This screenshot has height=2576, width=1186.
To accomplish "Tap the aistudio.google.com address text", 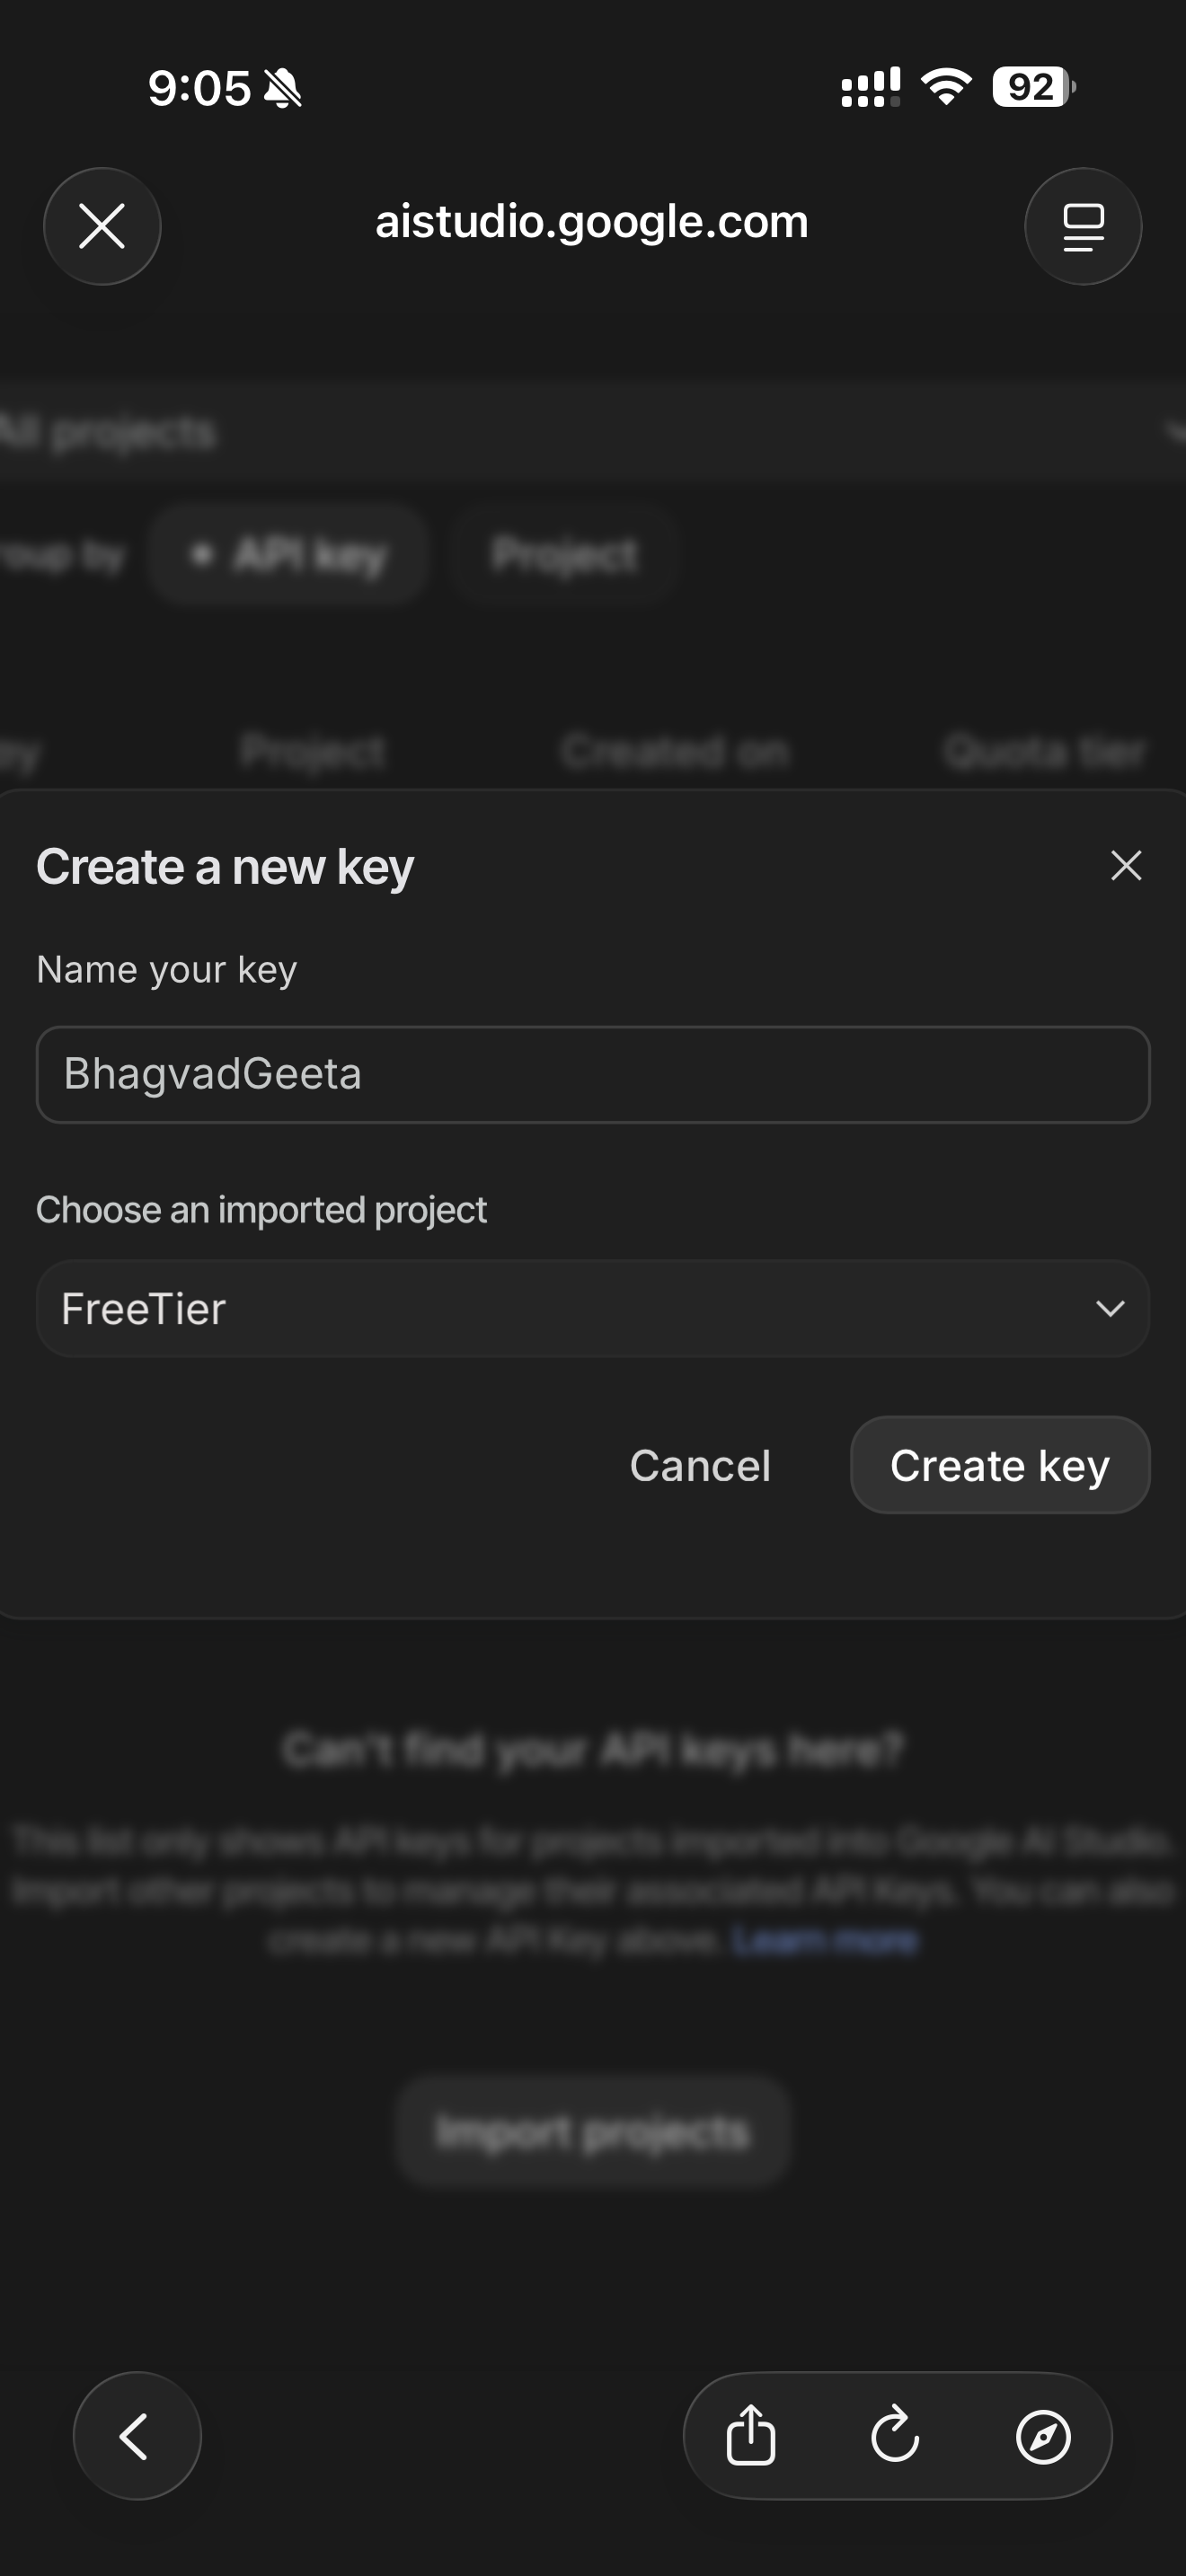I will (x=592, y=222).
